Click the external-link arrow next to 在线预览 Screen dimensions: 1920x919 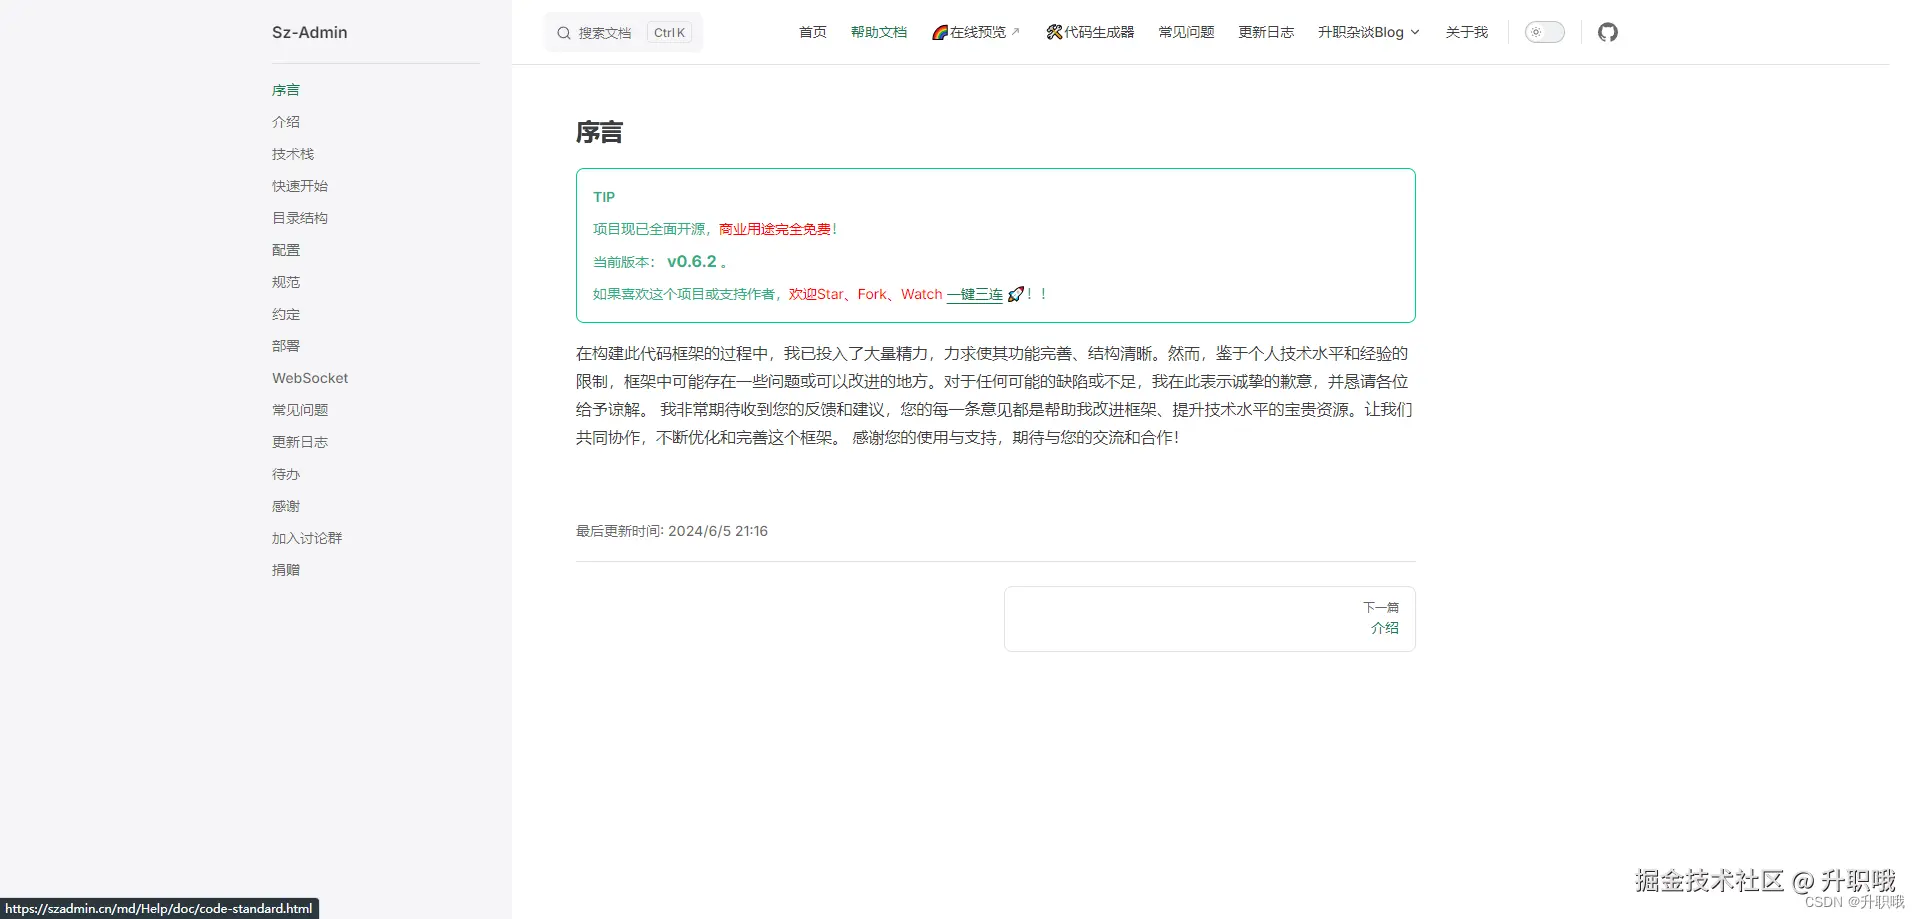click(1017, 31)
